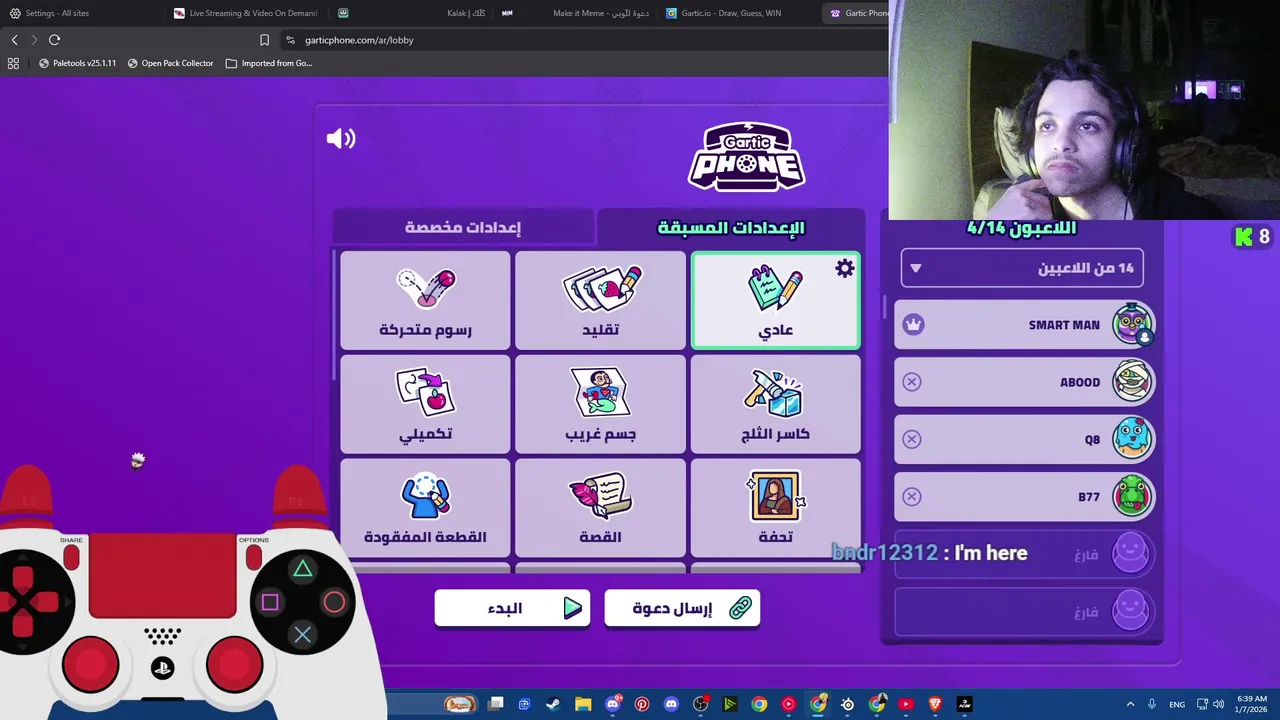
Task: Click the players list scrollbar
Action: (x=884, y=307)
